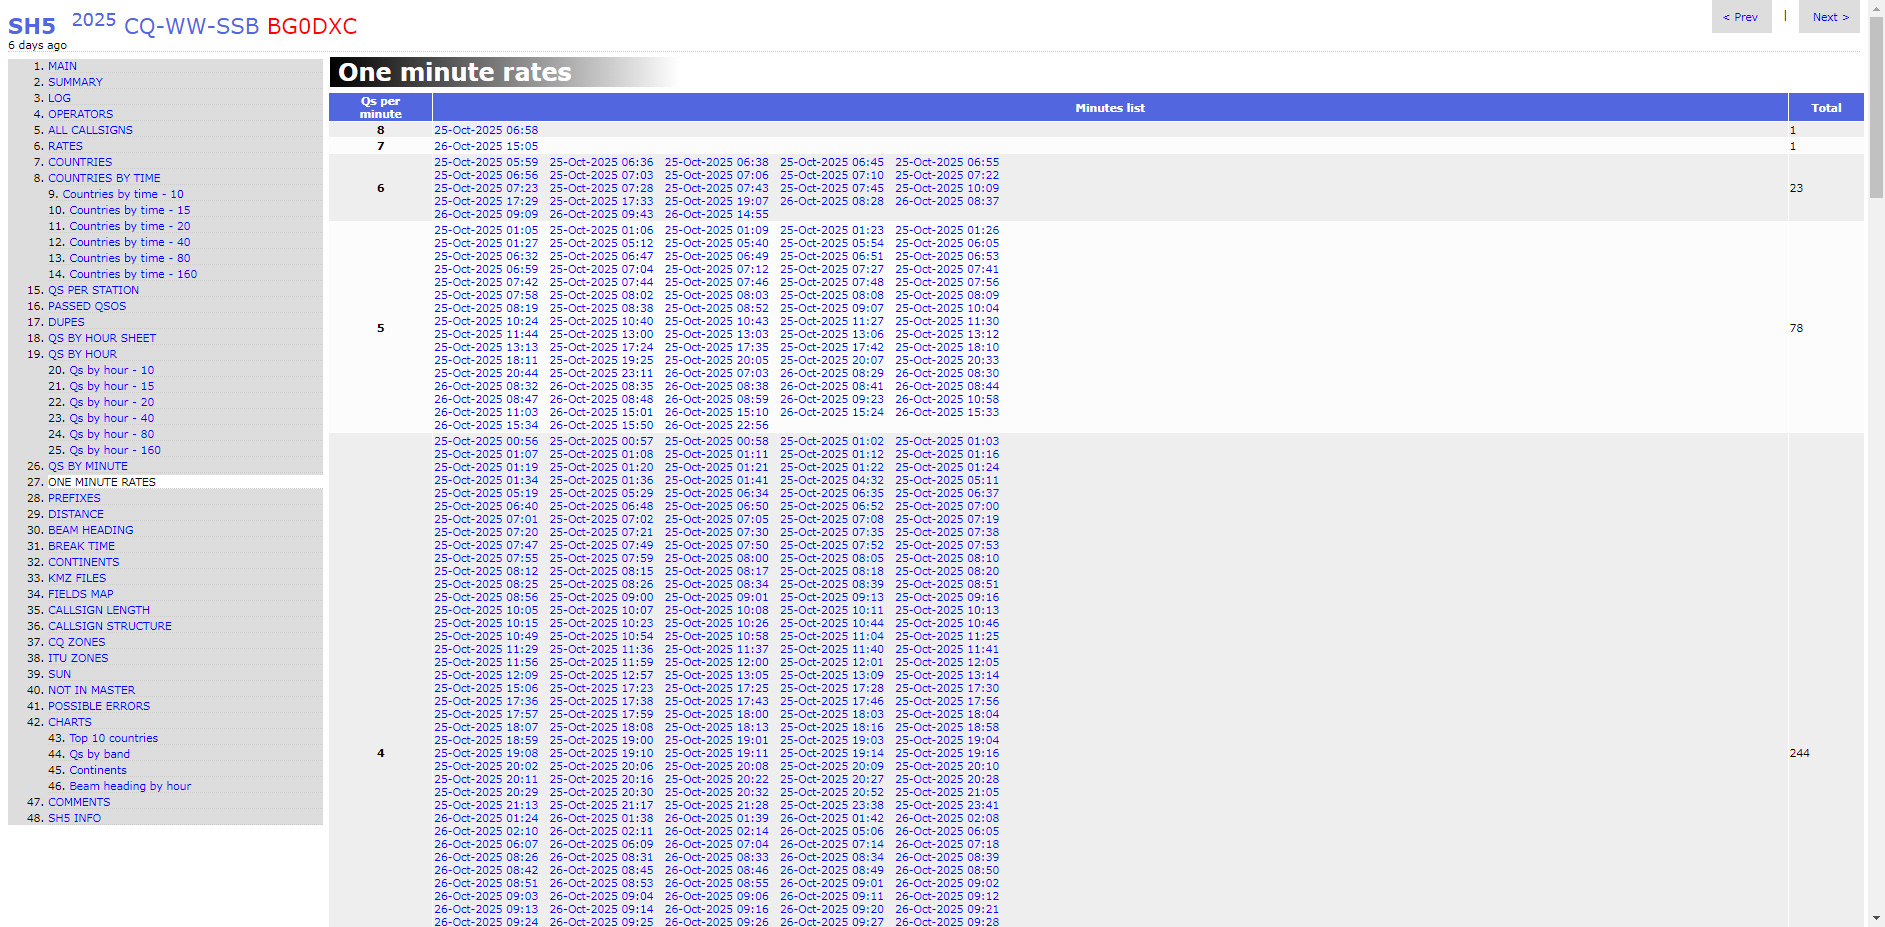Go to QS BY MINUTE page
Viewport: 1885px width, 927px height.
tap(88, 466)
